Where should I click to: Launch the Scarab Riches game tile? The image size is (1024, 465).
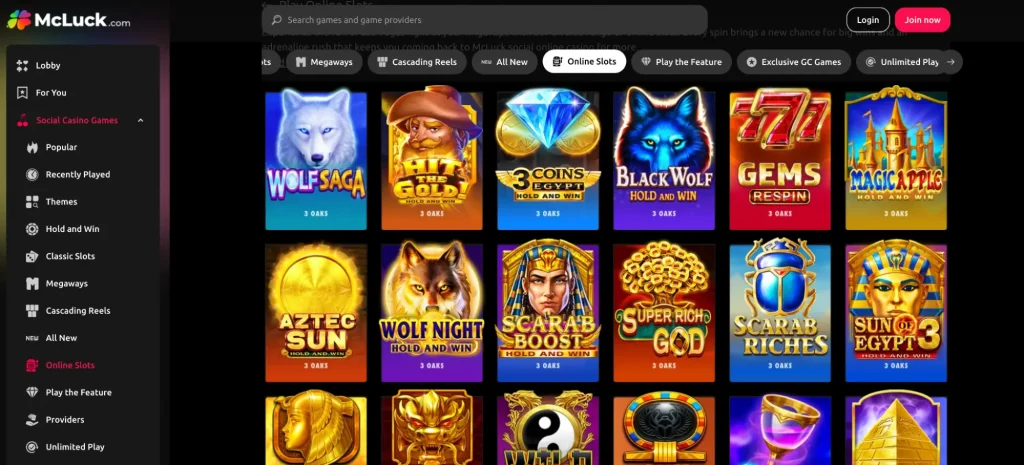[x=780, y=310]
